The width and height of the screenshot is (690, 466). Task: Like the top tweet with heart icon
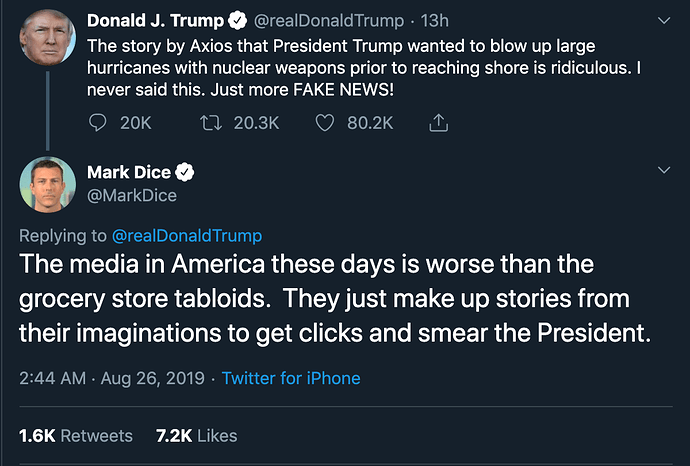pos(324,123)
